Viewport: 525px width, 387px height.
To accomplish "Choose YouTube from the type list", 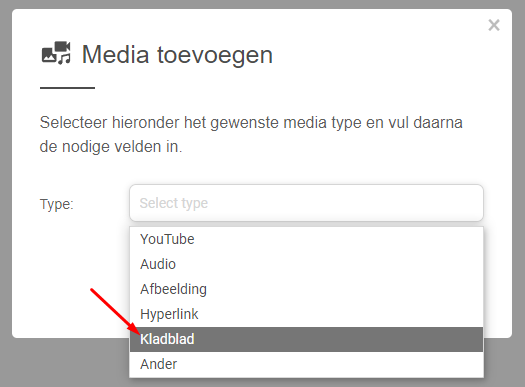I will [306, 239].
